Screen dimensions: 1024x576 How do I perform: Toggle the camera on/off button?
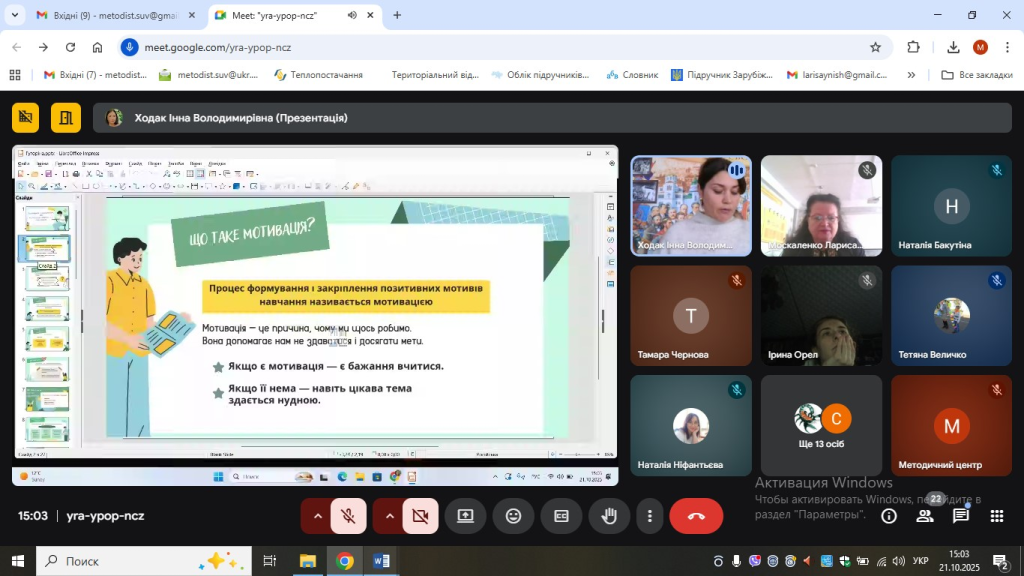coord(420,516)
